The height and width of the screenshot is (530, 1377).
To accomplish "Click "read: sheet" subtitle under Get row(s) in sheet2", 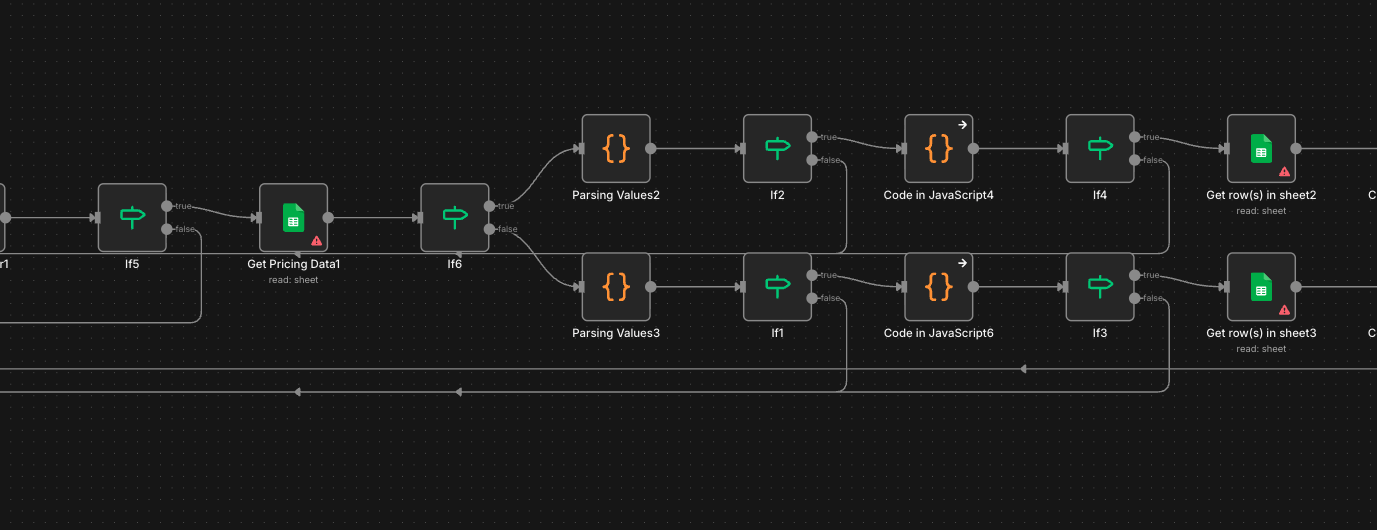I will 1261,211.
